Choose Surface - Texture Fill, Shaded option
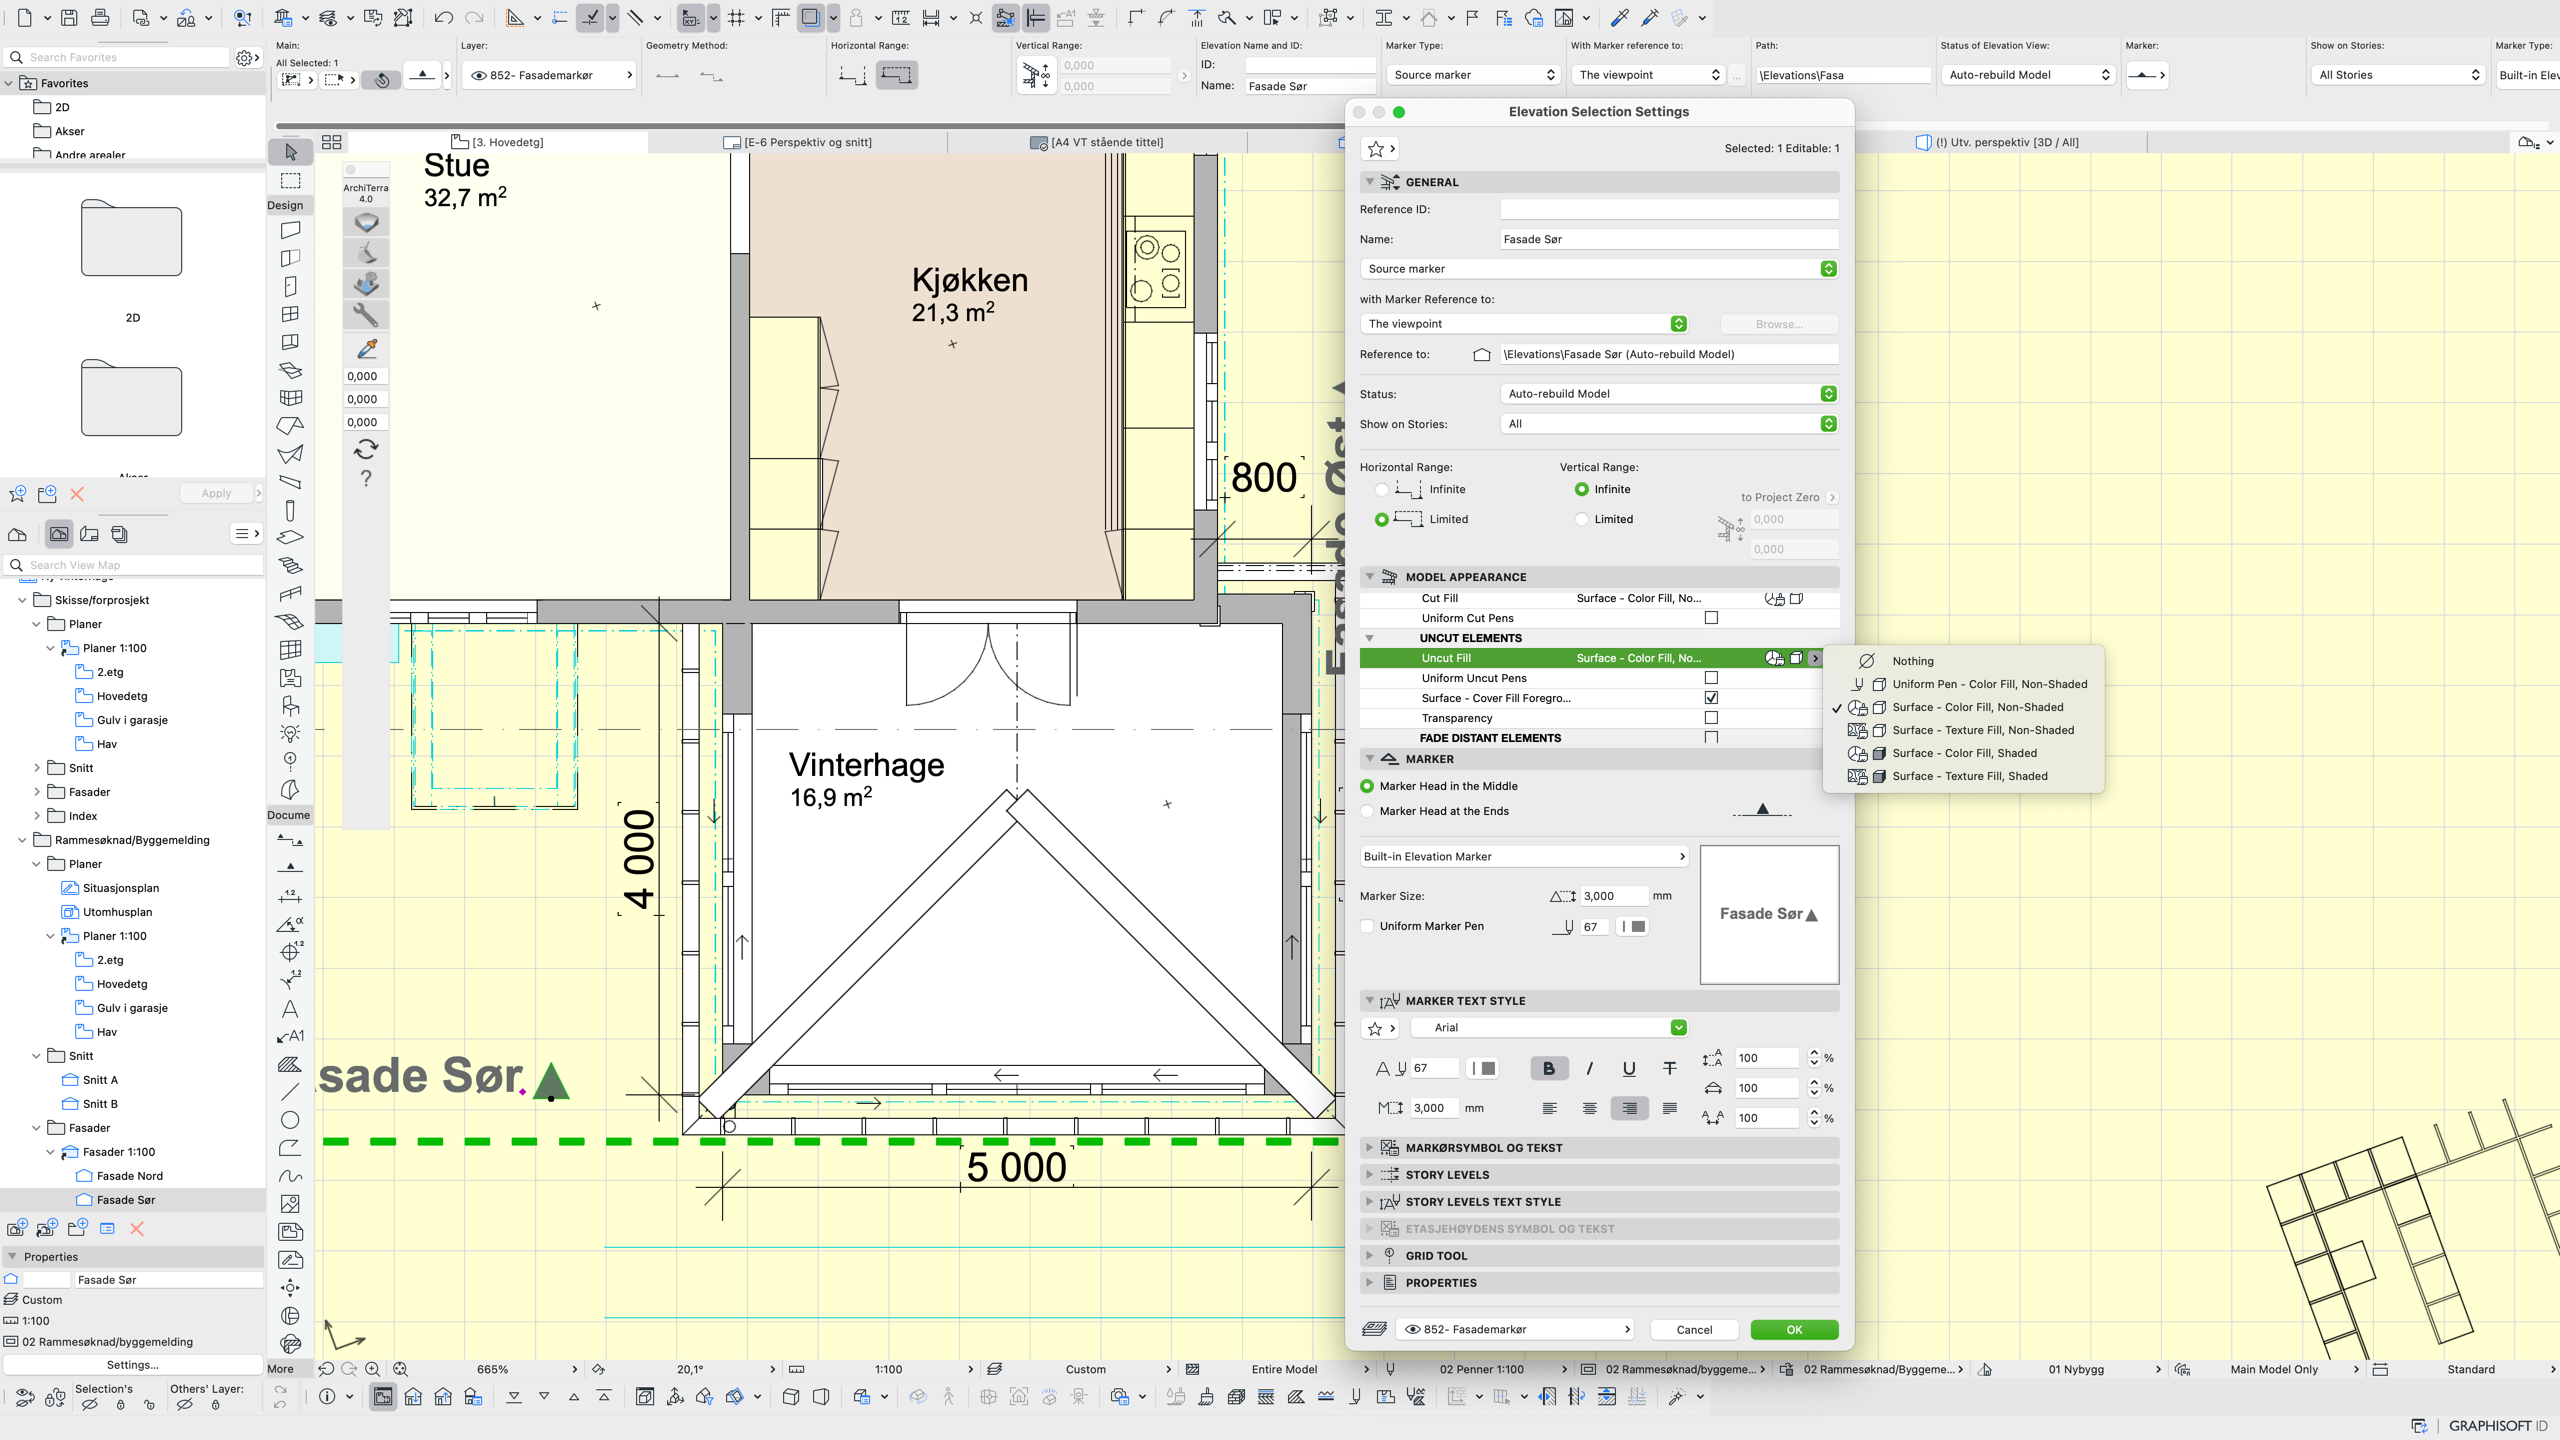 1969,776
